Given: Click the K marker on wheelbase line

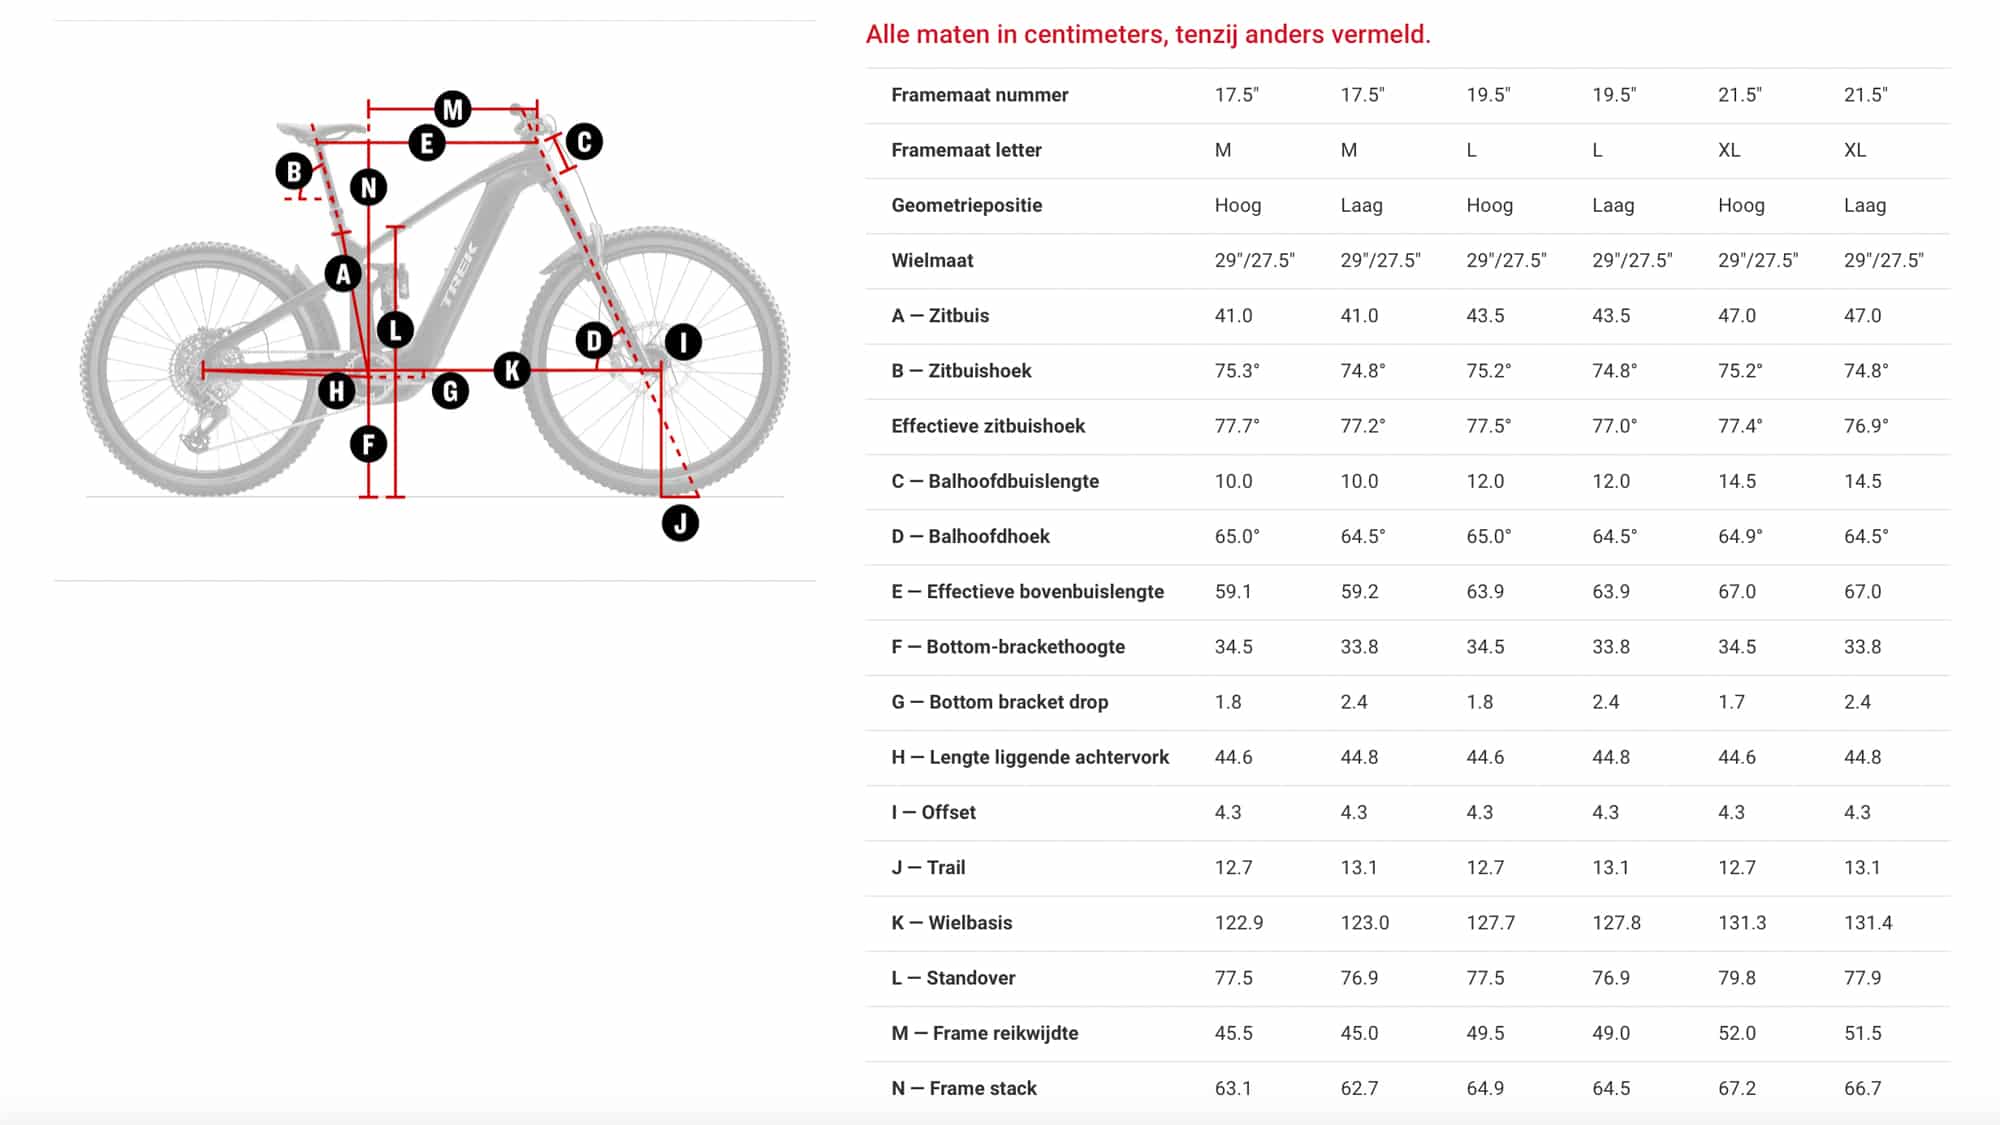Looking at the screenshot, I should pos(512,371).
